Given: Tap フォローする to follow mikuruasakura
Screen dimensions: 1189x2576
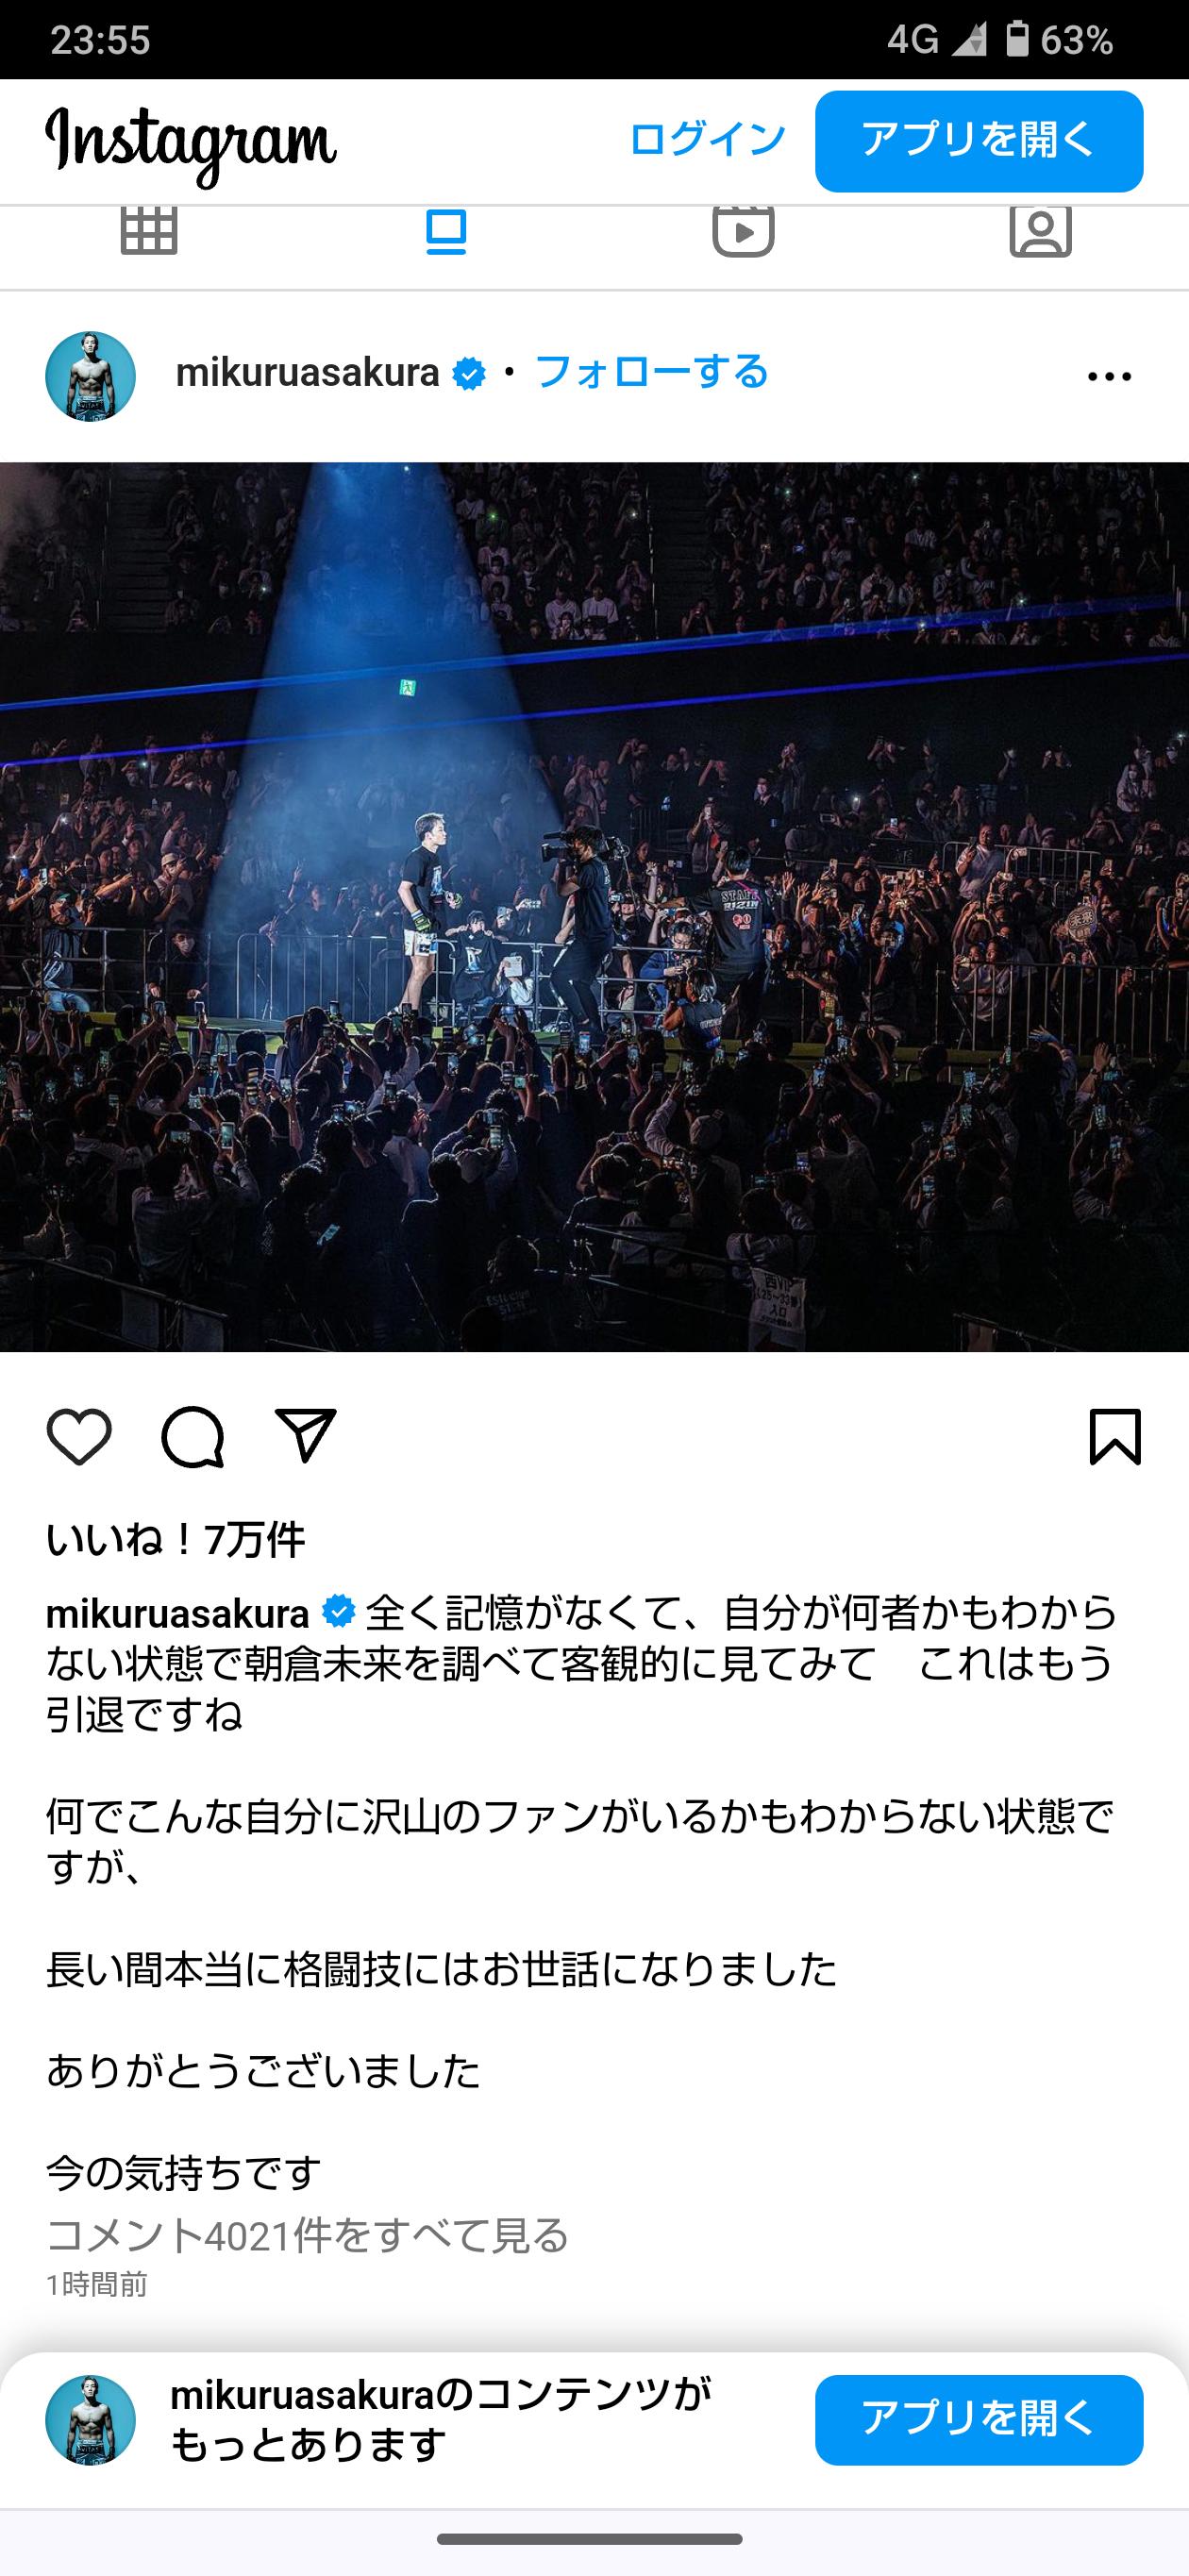Looking at the screenshot, I should (651, 372).
